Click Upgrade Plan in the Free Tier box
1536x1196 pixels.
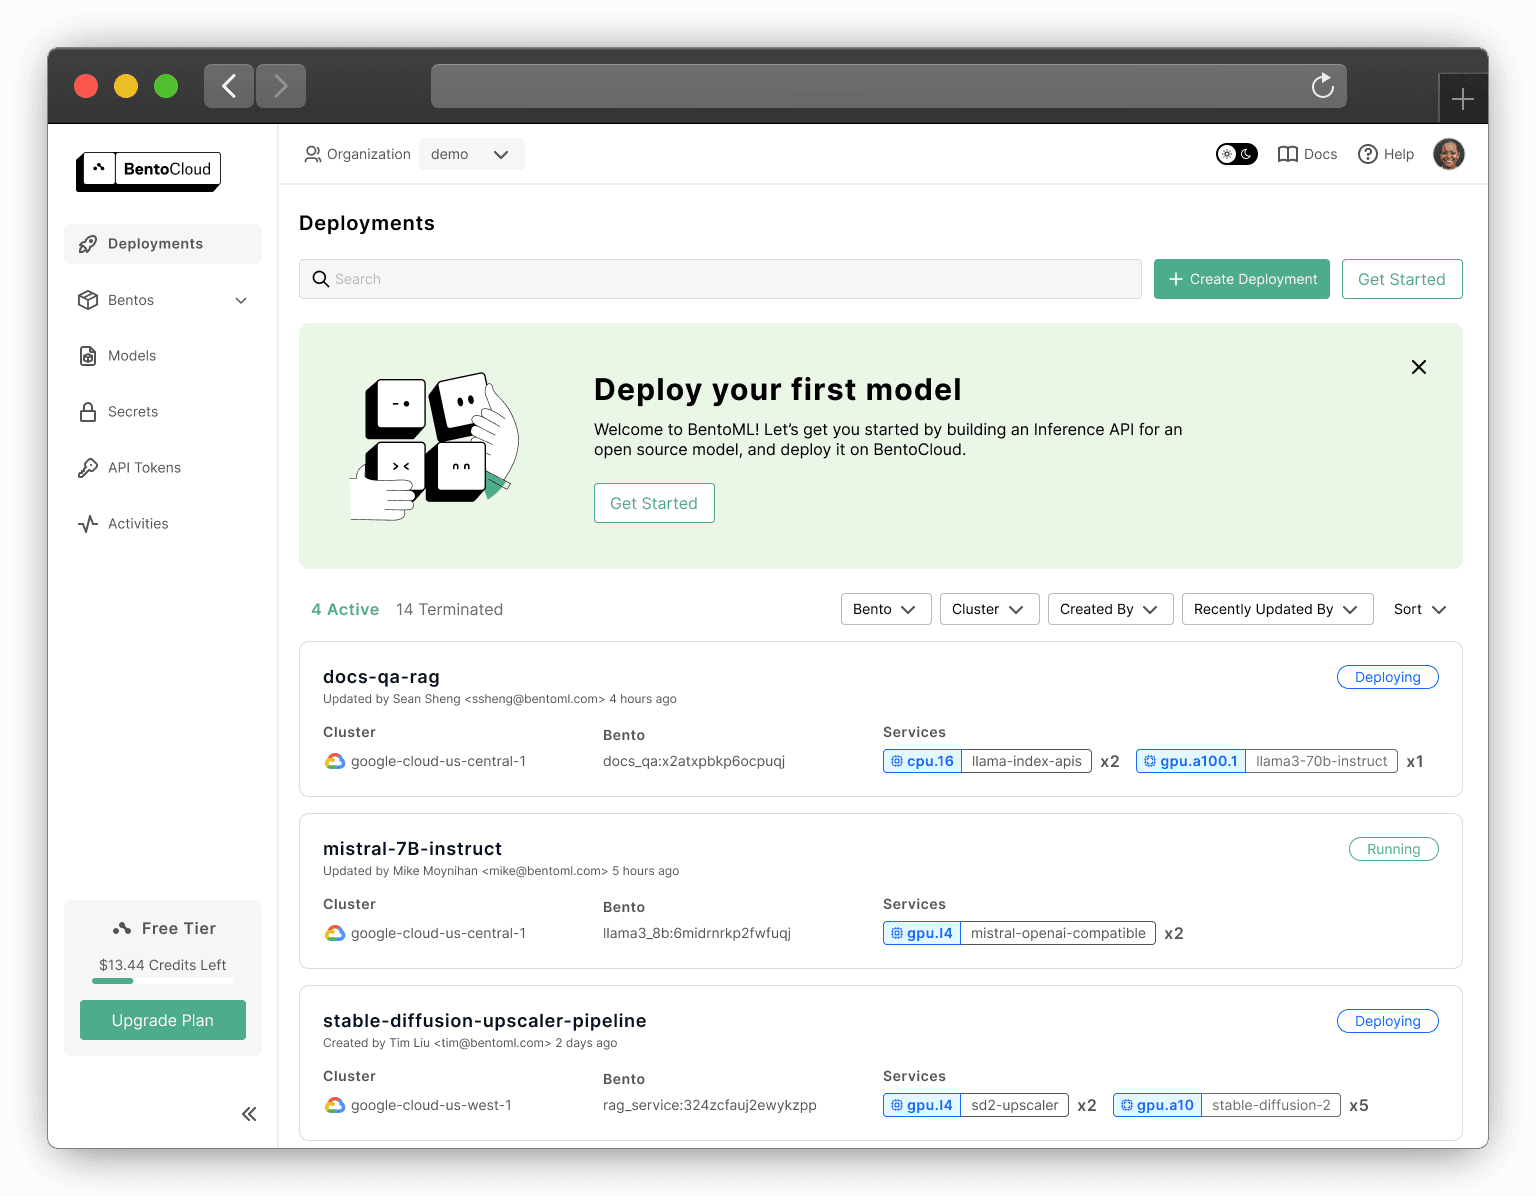click(x=162, y=1020)
